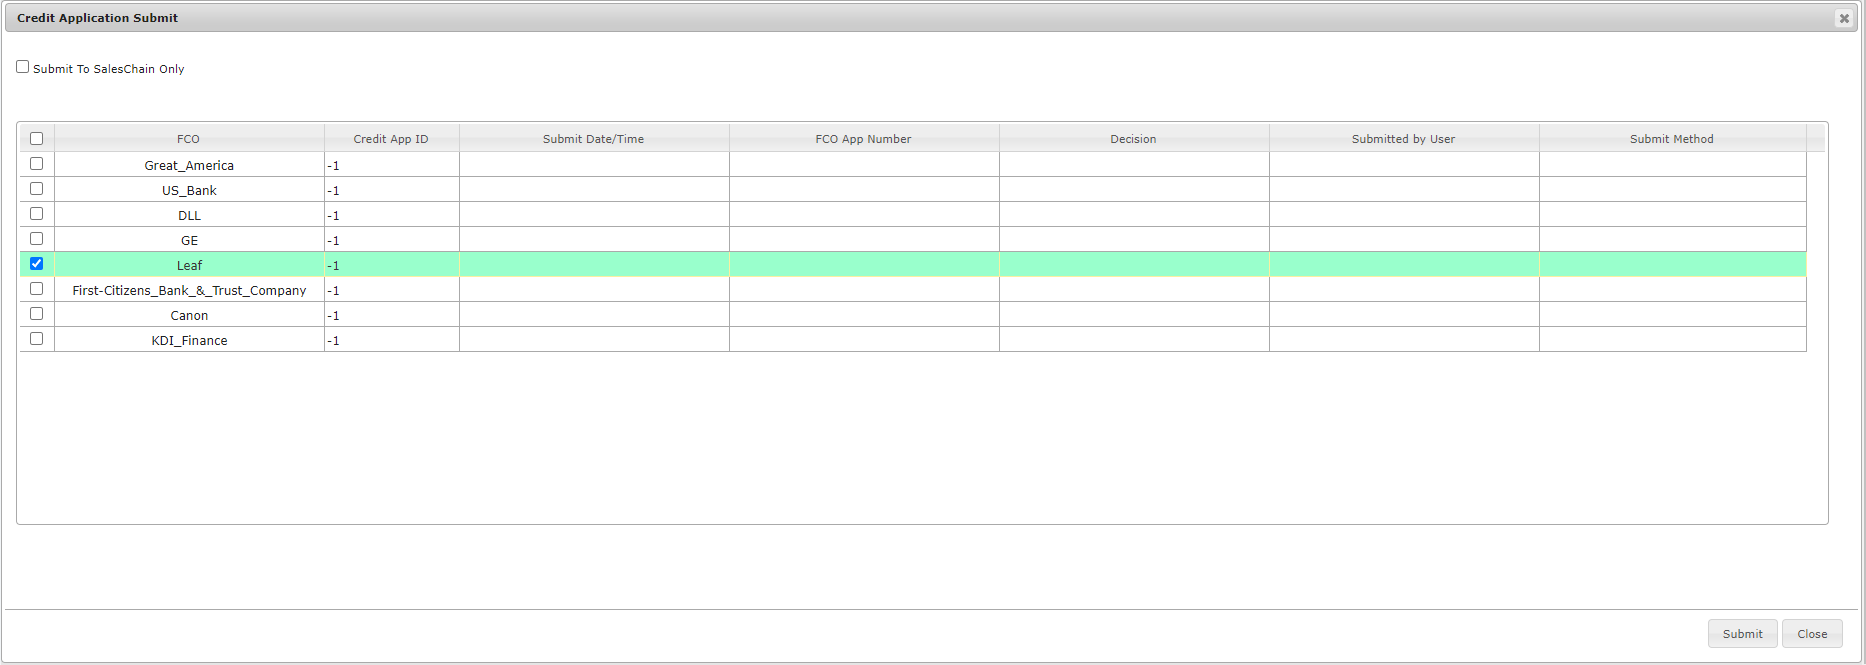Toggle the select-all checkbox in table header
The height and width of the screenshot is (665, 1866).
[x=37, y=139]
